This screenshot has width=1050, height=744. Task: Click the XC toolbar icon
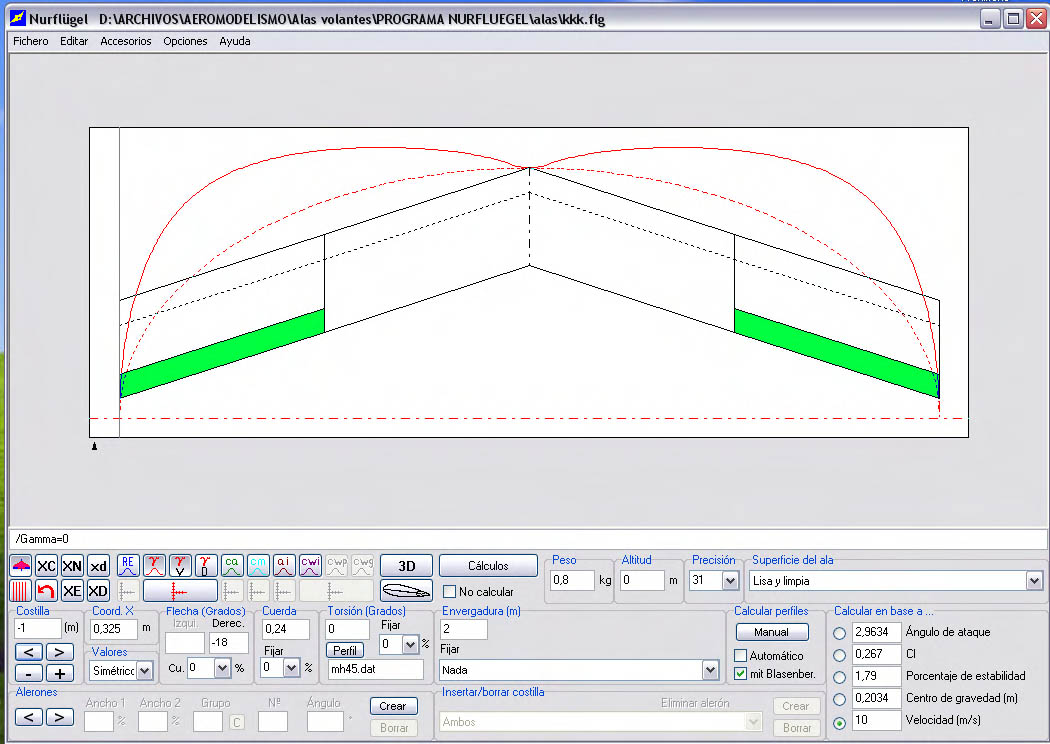46,566
